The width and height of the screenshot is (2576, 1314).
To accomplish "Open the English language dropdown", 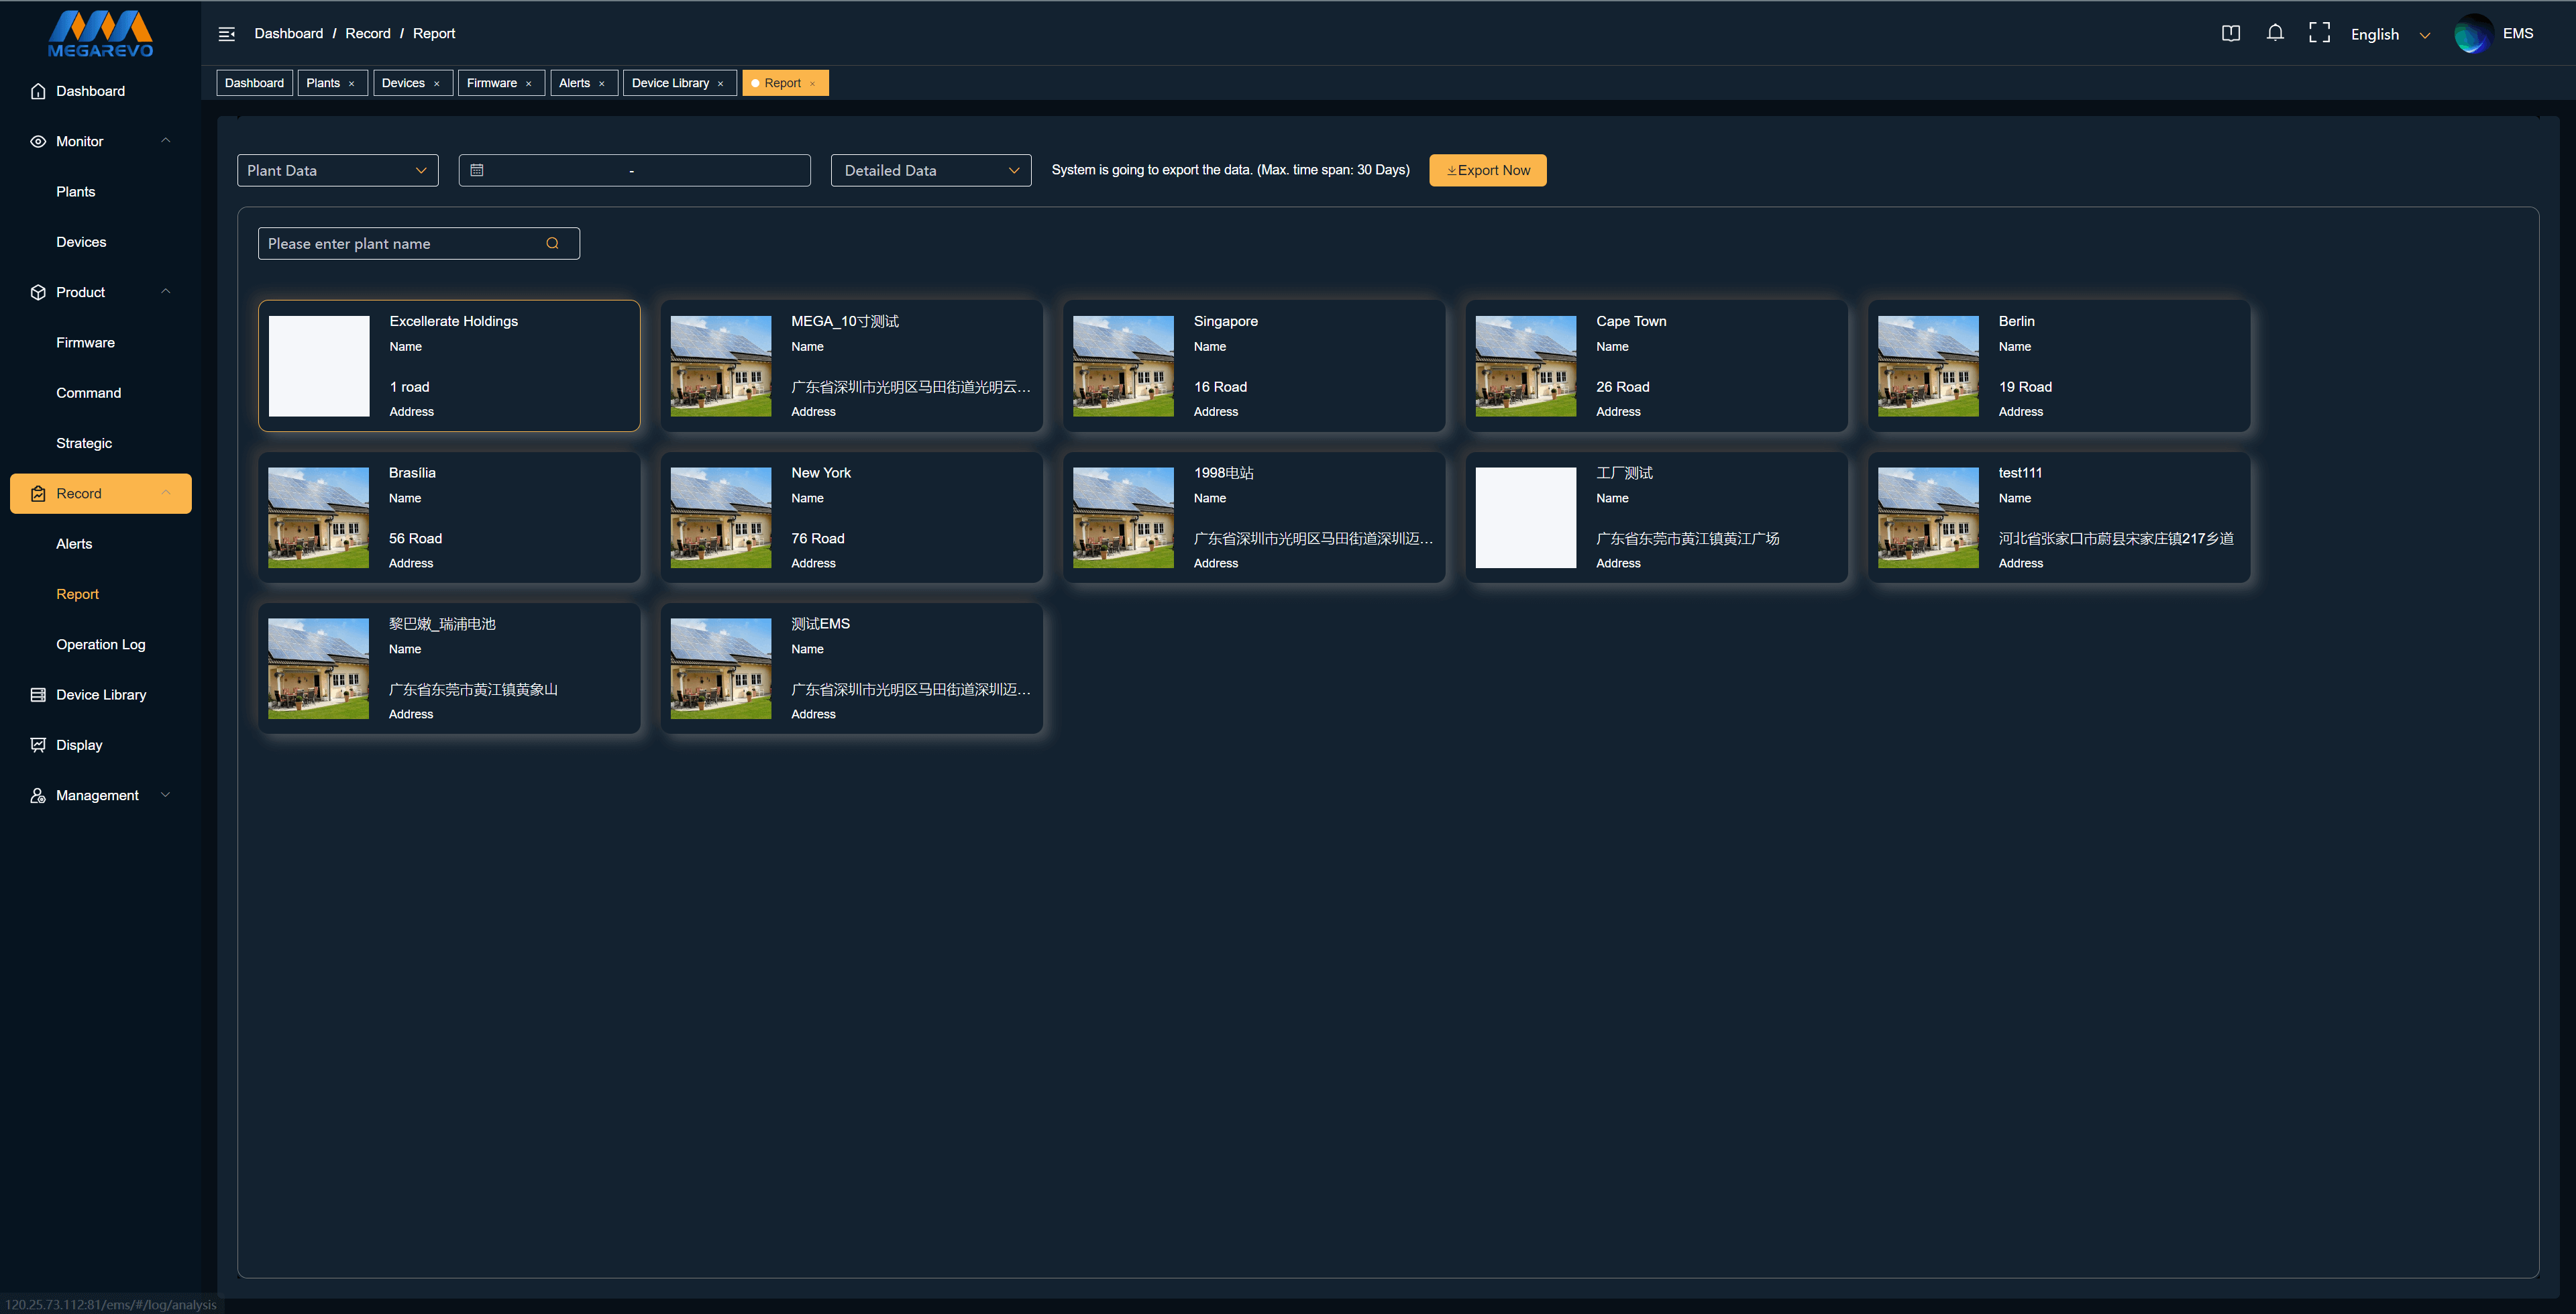I will tap(2390, 34).
